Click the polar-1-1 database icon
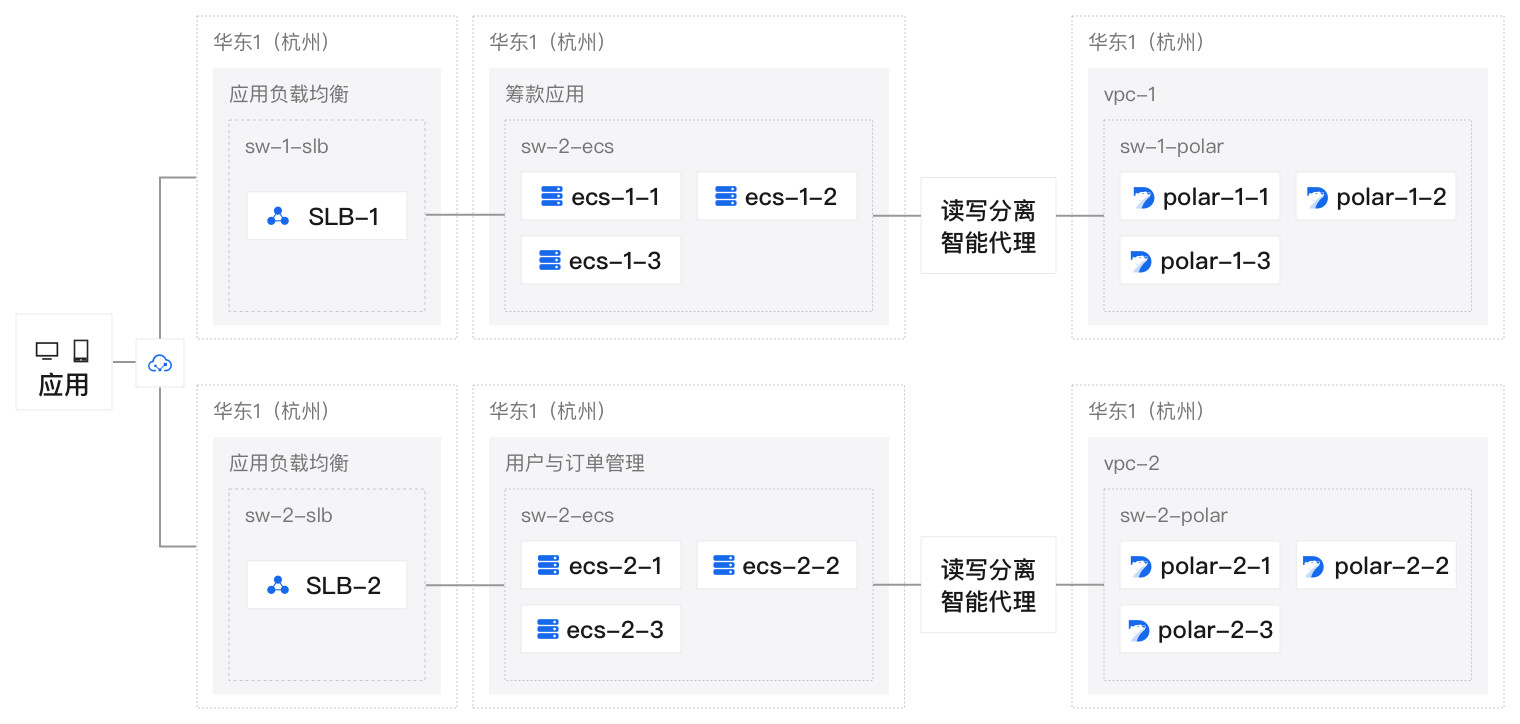The width and height of the screenshot is (1520, 724). pos(1143,198)
